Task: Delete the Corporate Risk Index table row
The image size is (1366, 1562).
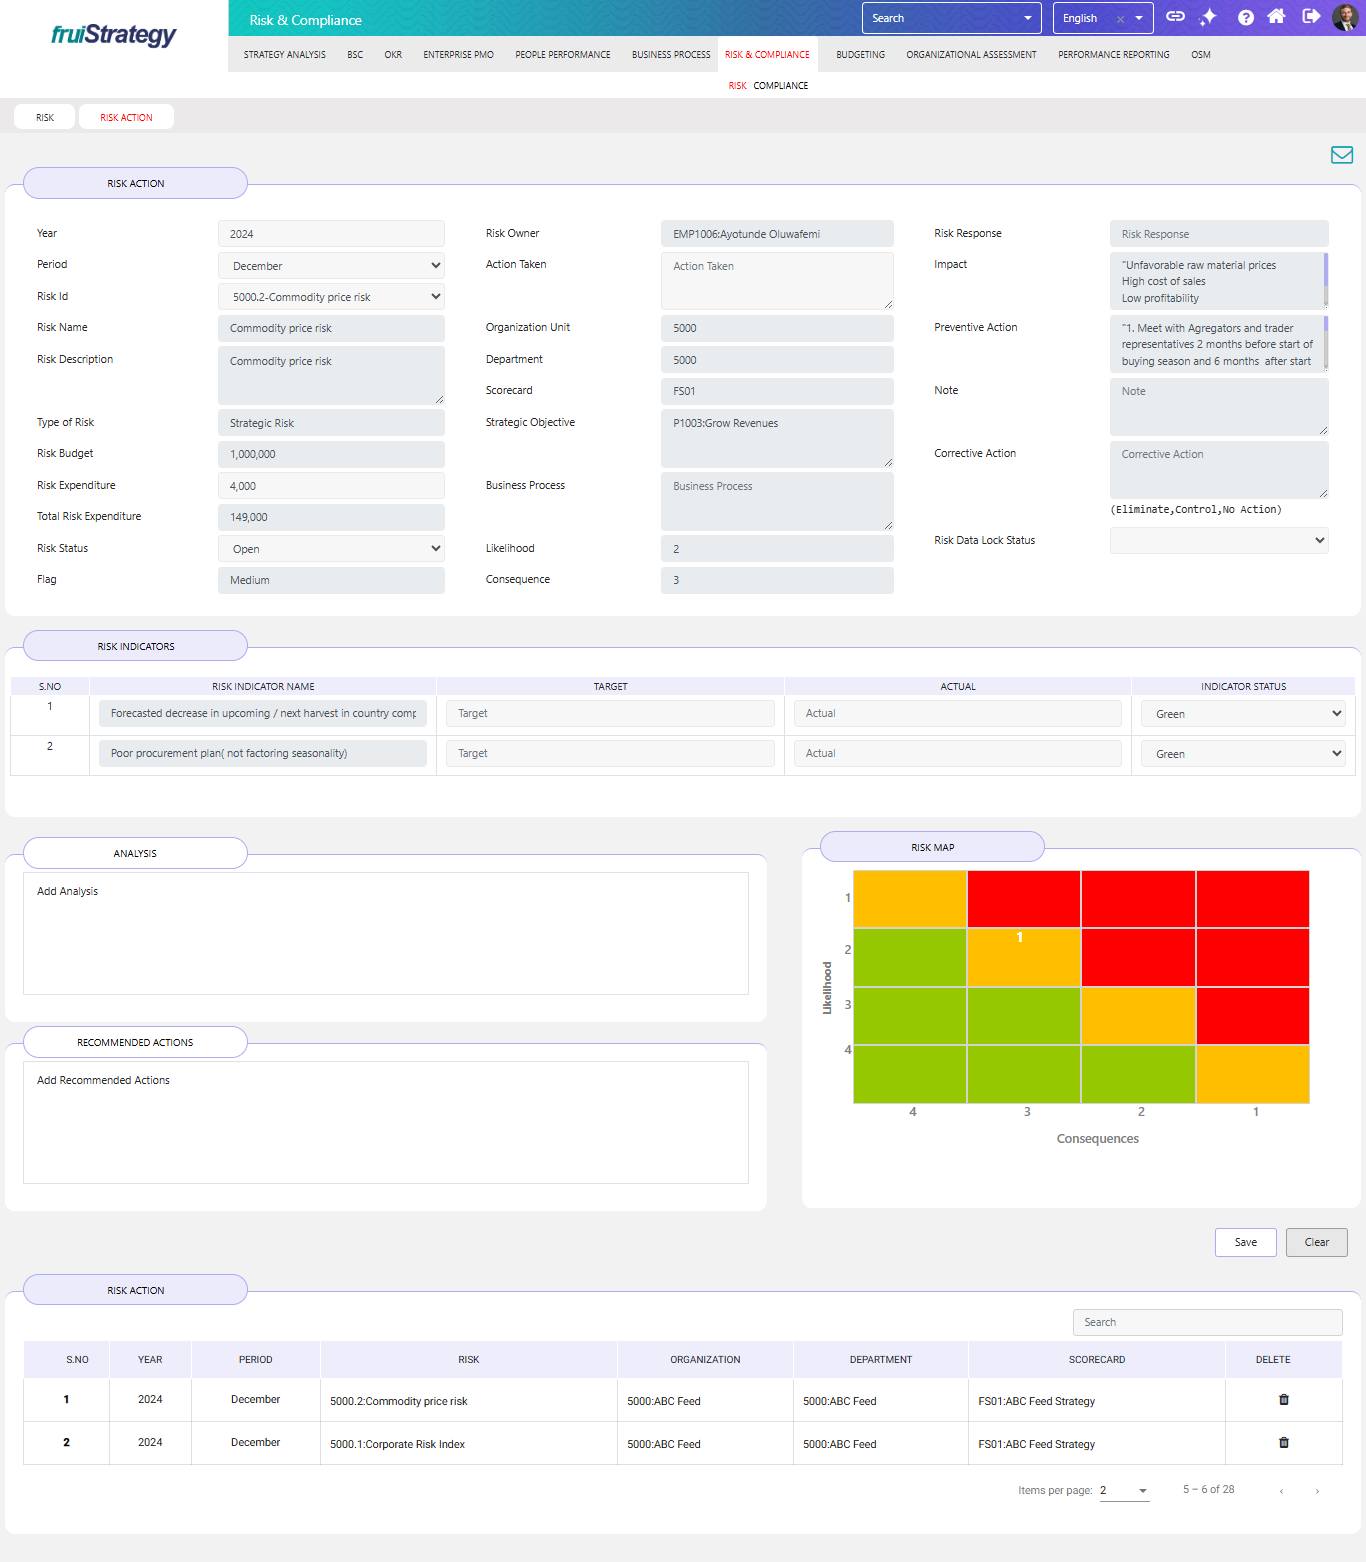Action: click(1284, 1443)
